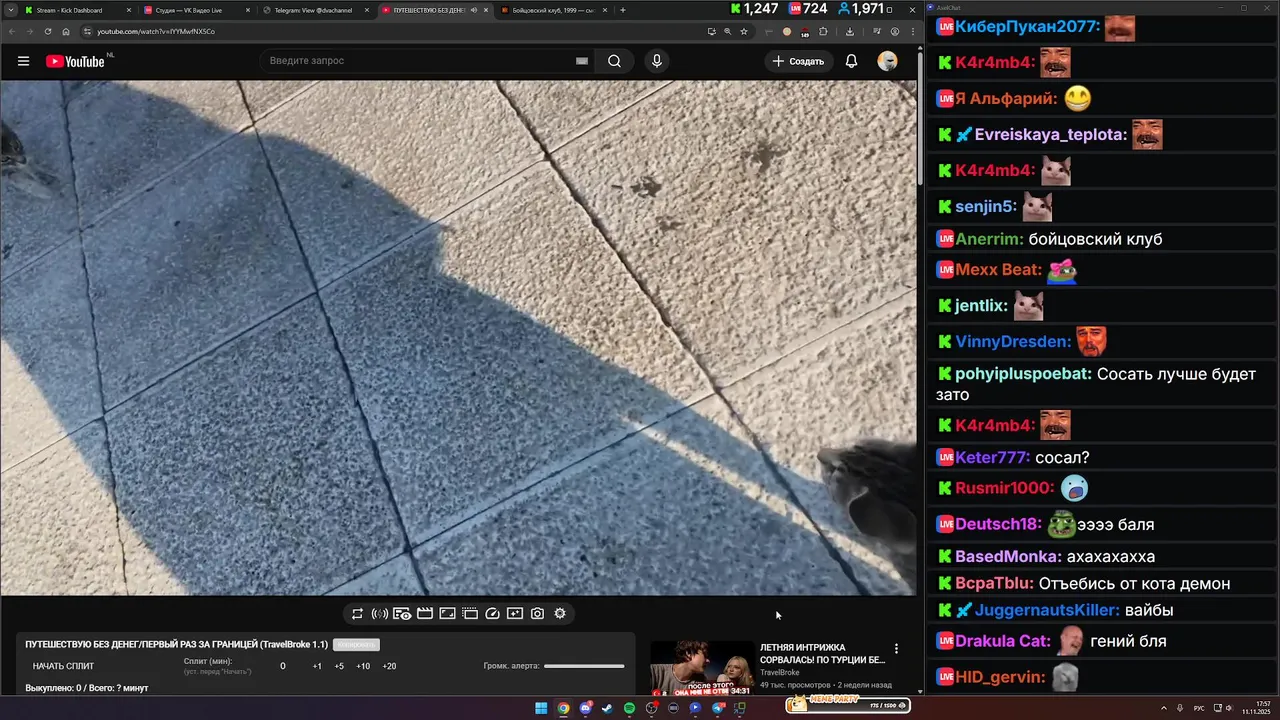Open three-dot menu of recommended video
The height and width of the screenshot is (720, 1280).
tap(896, 649)
